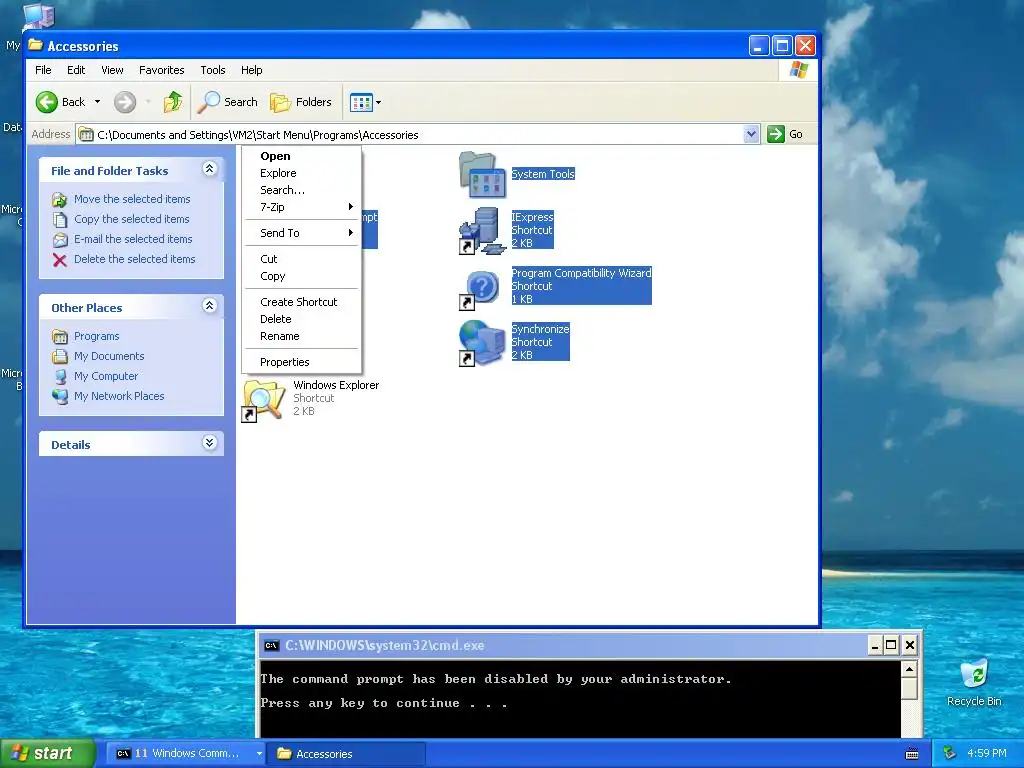Expand the Details panel
1024x768 pixels.
coord(209,443)
